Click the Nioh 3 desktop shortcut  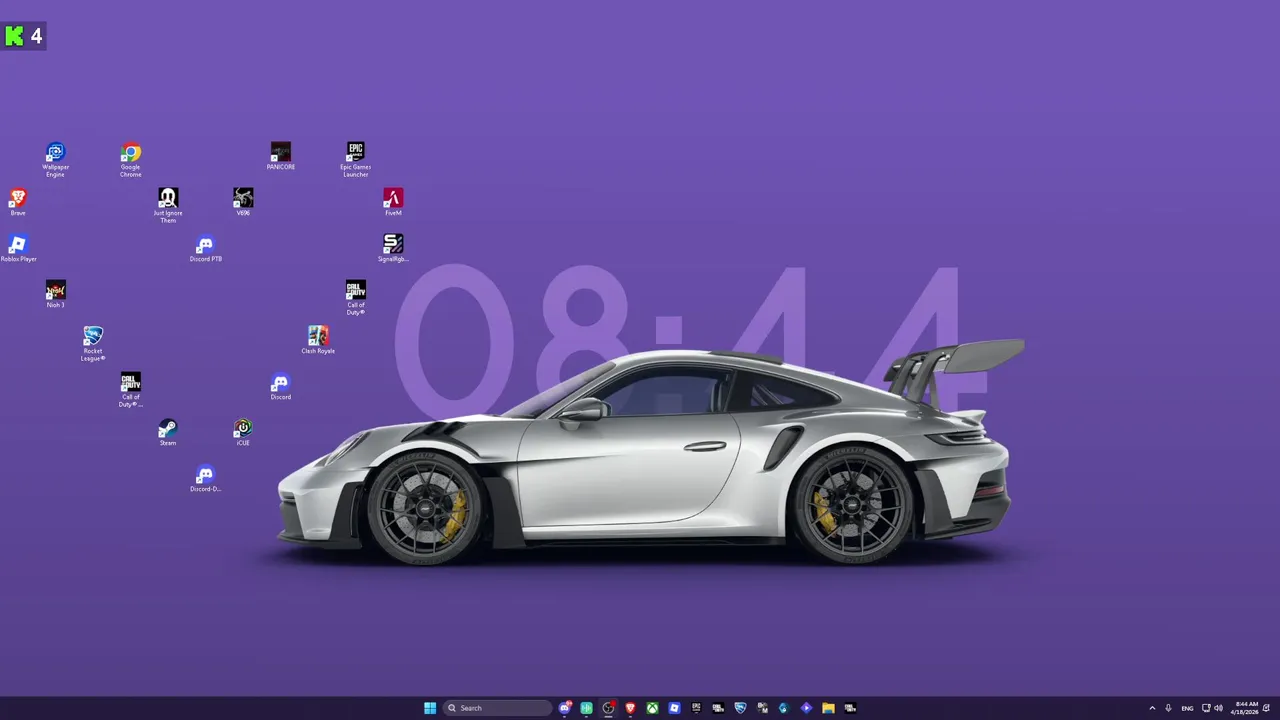pos(56,294)
